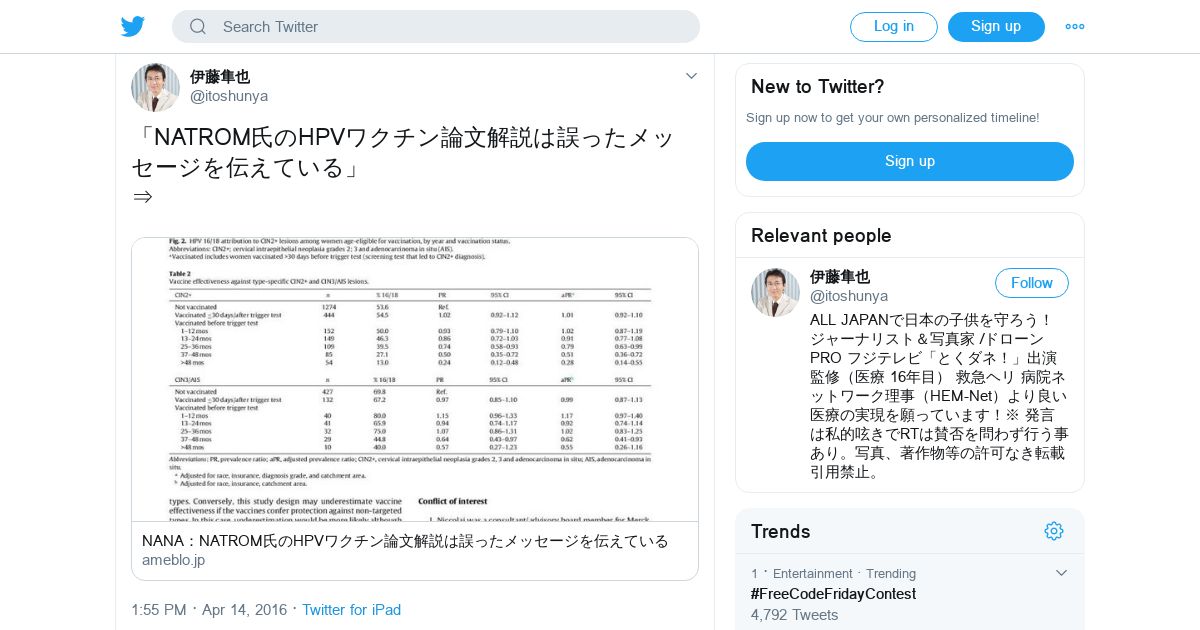Click the search magnifier icon
1200x630 pixels.
pyautogui.click(x=198, y=27)
